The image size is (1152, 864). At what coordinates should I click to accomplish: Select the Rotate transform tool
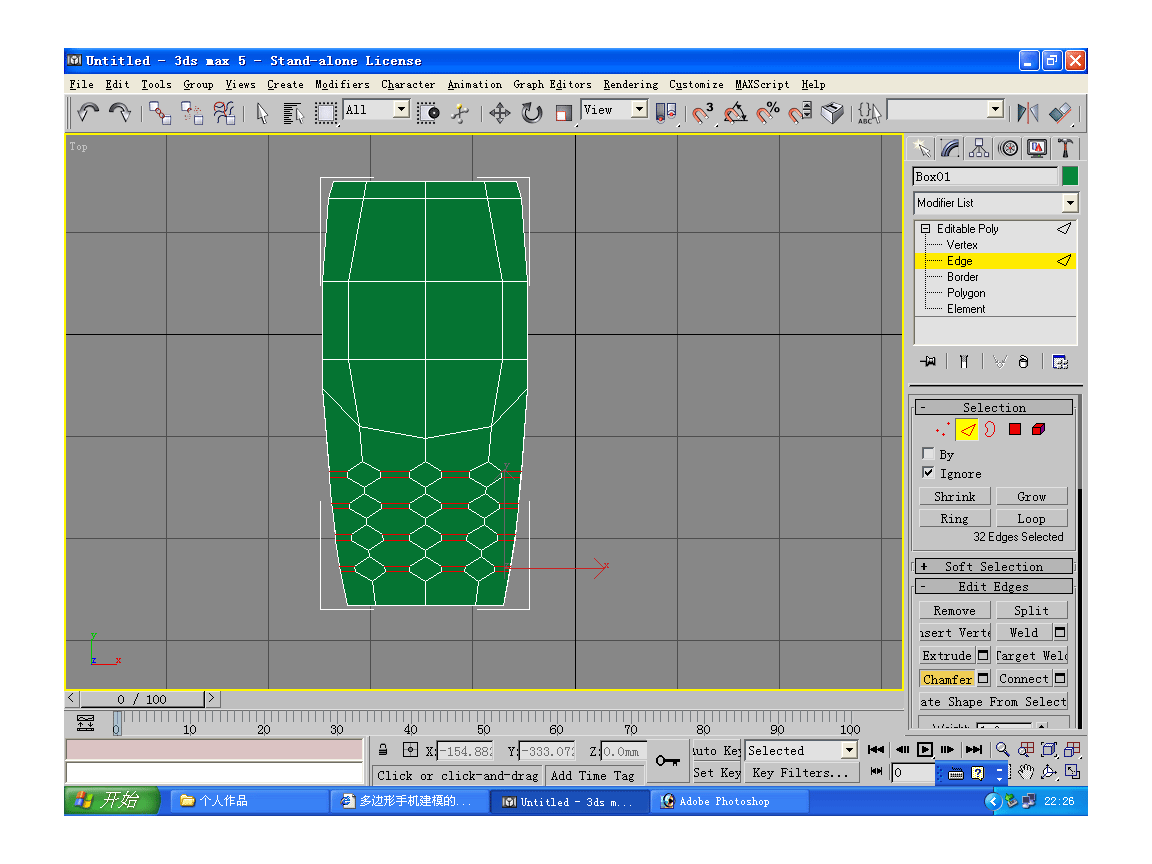pos(531,113)
